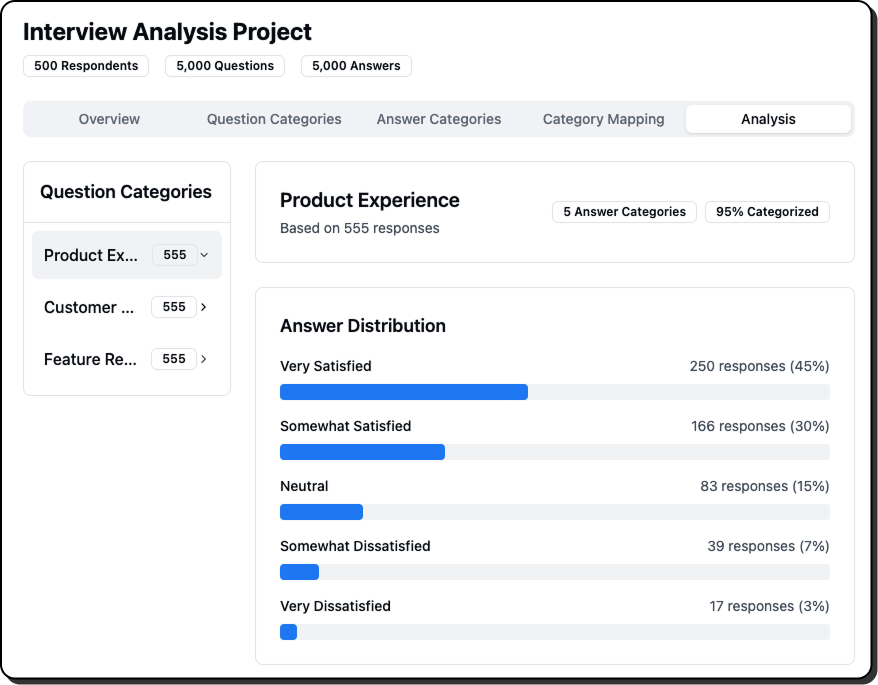Click the Somewhat Satisfied progress bar
878x685 pixels.
554,452
